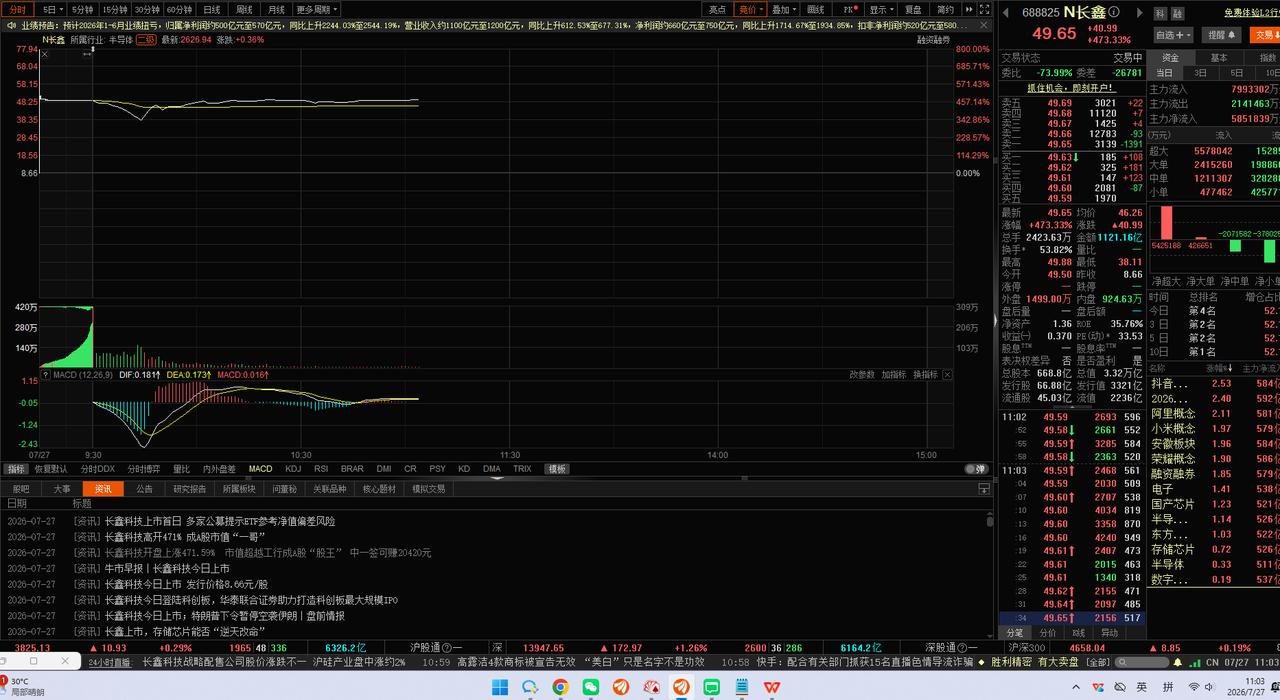Select 分时 intraday chart tab
The width and height of the screenshot is (1280, 700).
pyautogui.click(x=18, y=9)
